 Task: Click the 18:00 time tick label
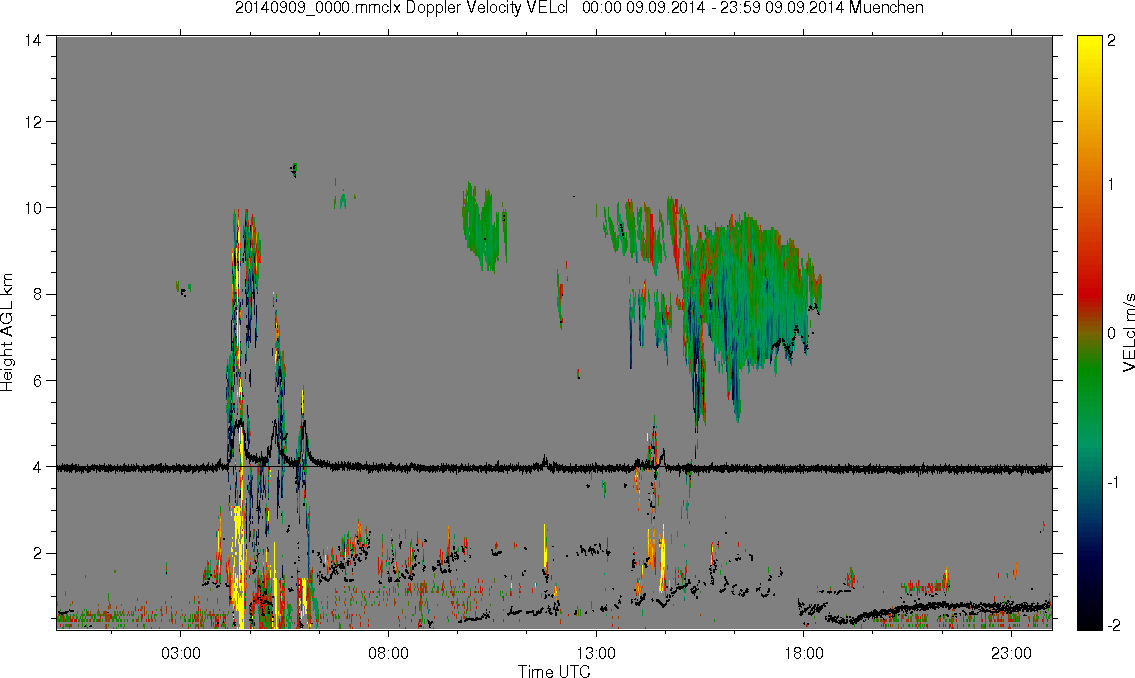click(x=803, y=653)
